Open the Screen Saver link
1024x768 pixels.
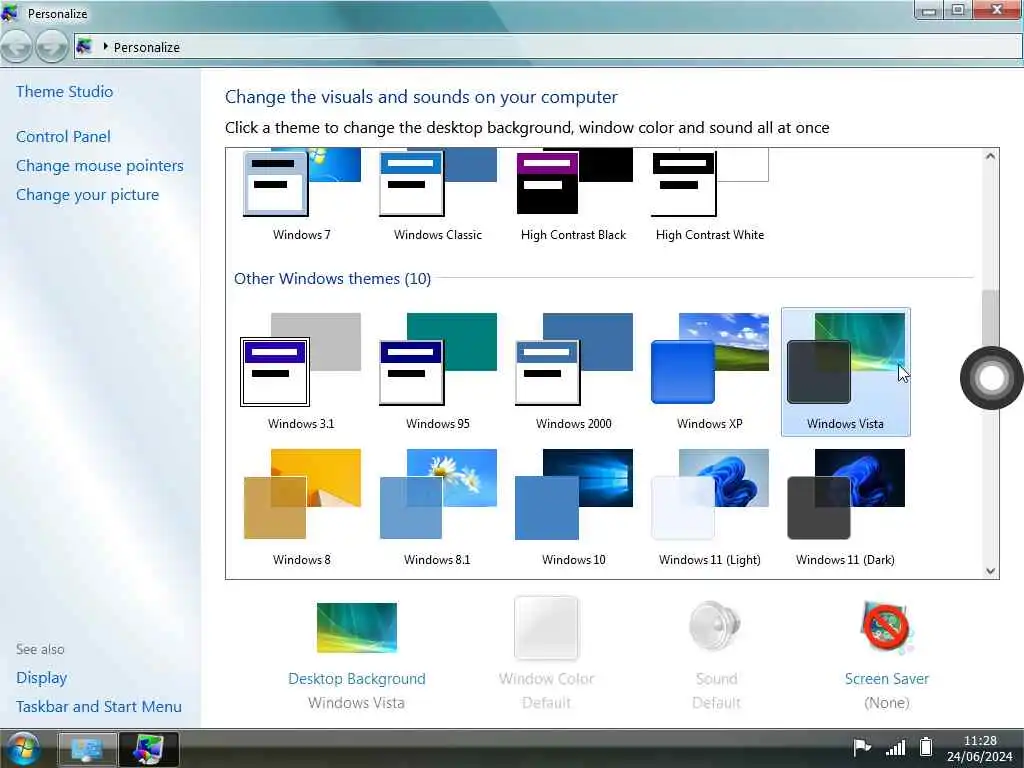886,679
